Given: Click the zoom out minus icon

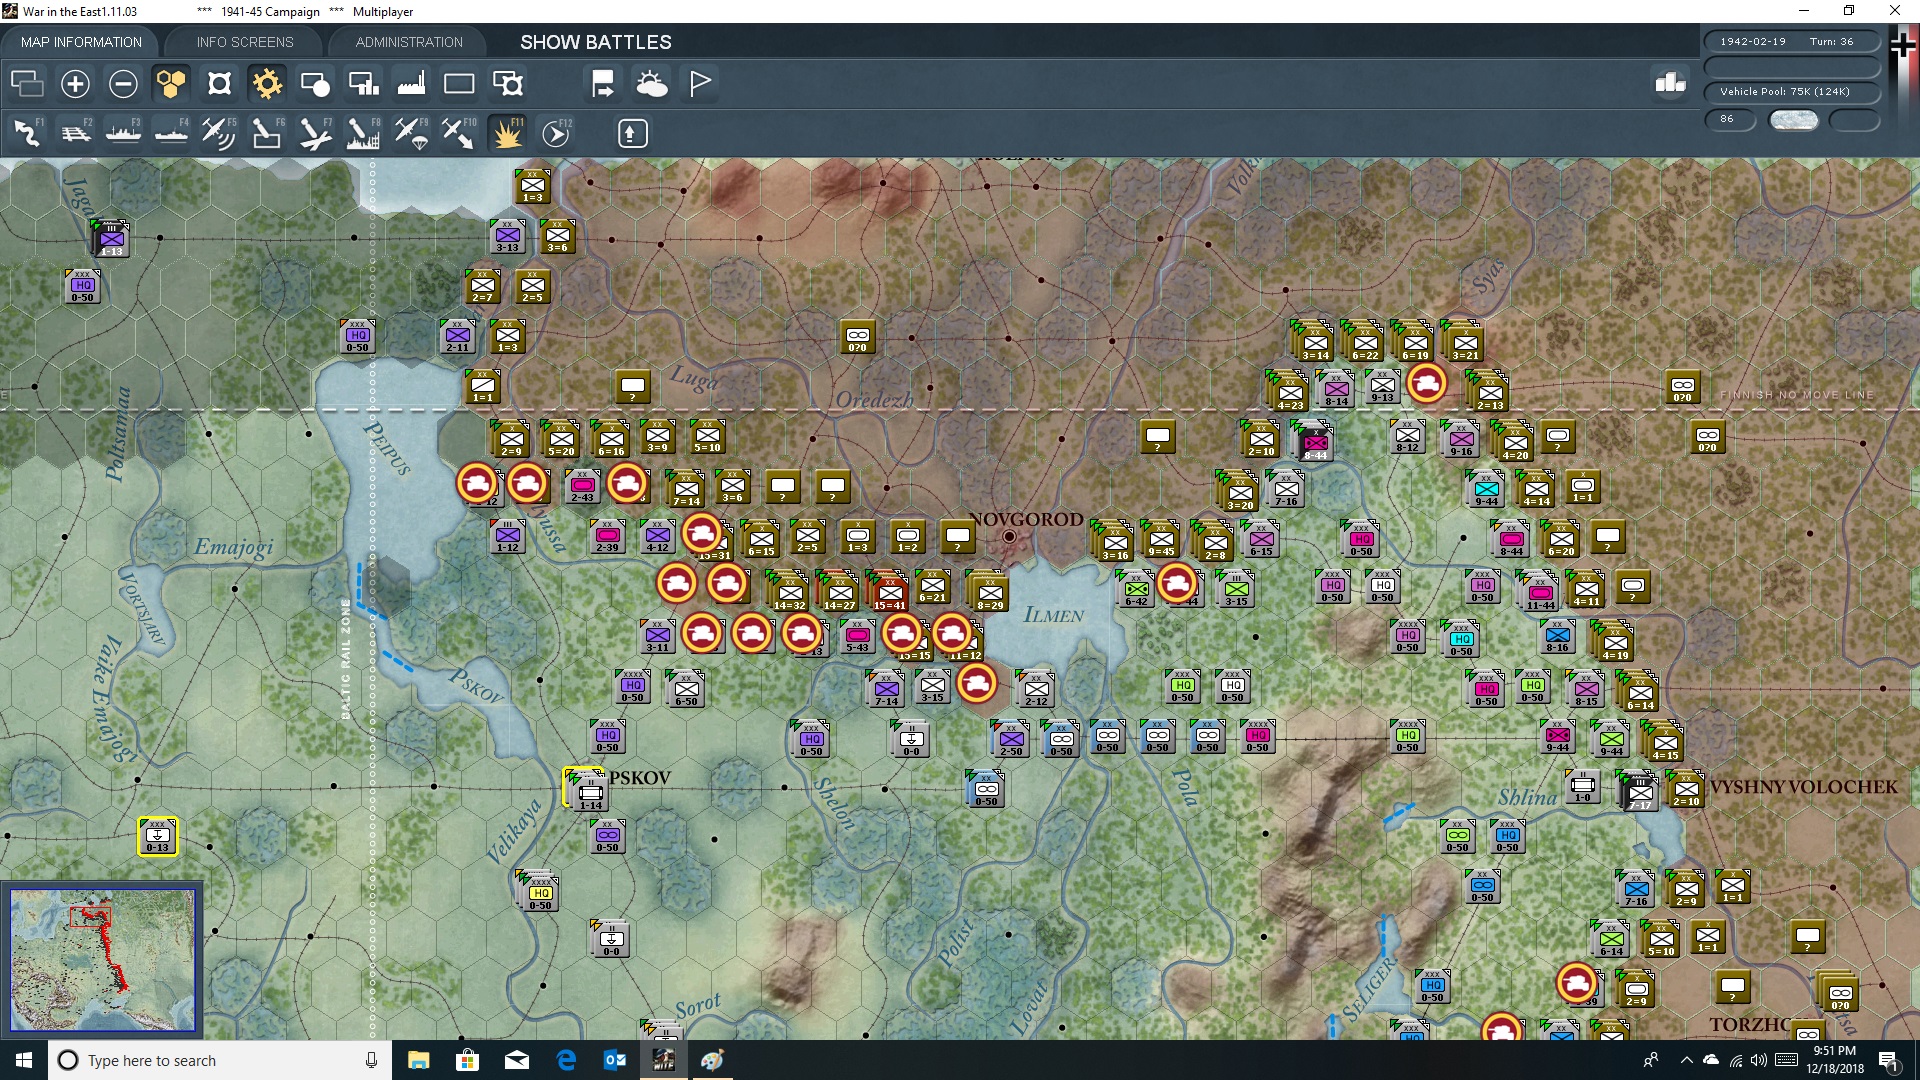Looking at the screenshot, I should click(123, 84).
